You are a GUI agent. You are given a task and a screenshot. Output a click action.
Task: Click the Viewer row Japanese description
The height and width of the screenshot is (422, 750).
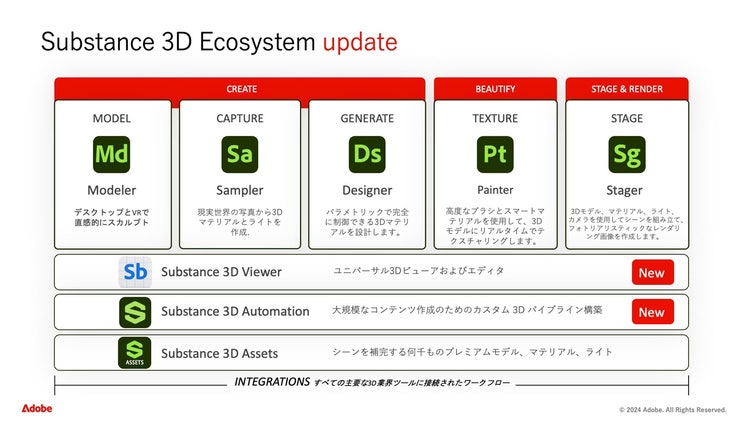419,271
